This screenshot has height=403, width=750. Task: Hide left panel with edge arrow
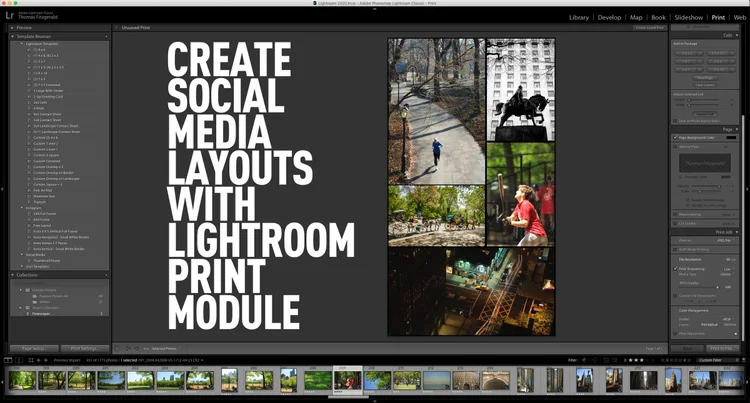2,189
